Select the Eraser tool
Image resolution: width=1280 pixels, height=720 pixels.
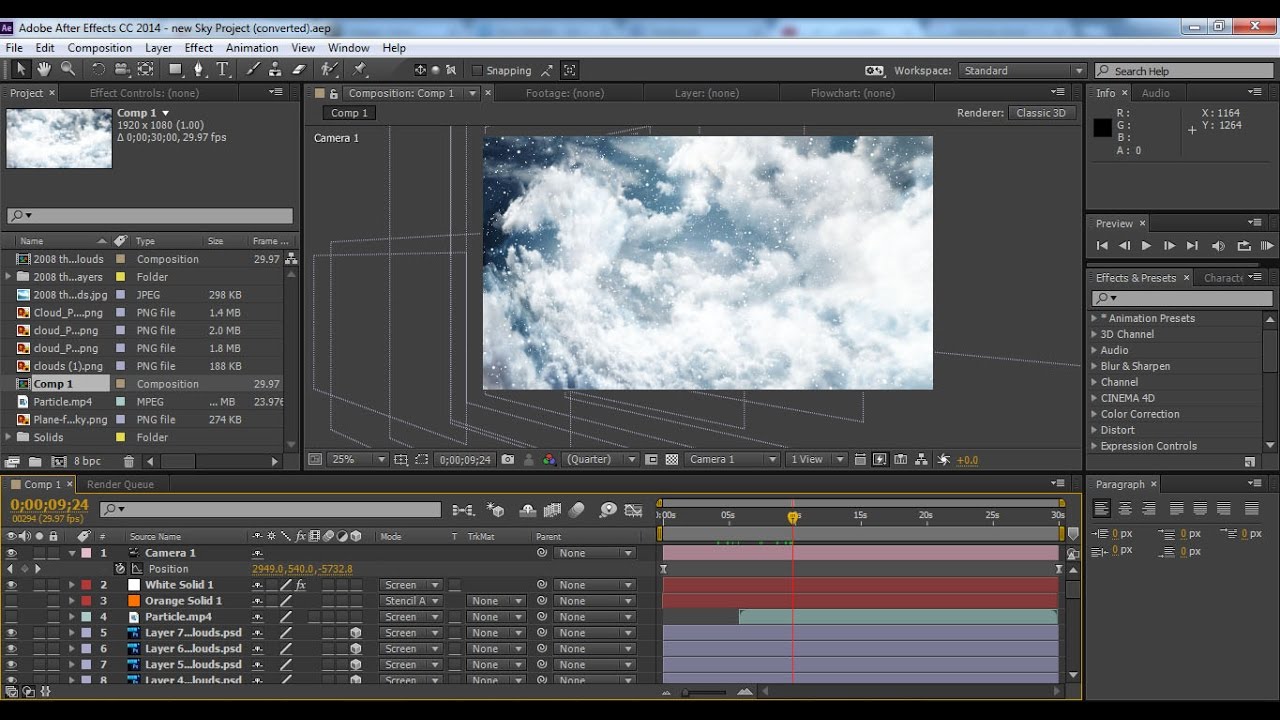point(299,69)
